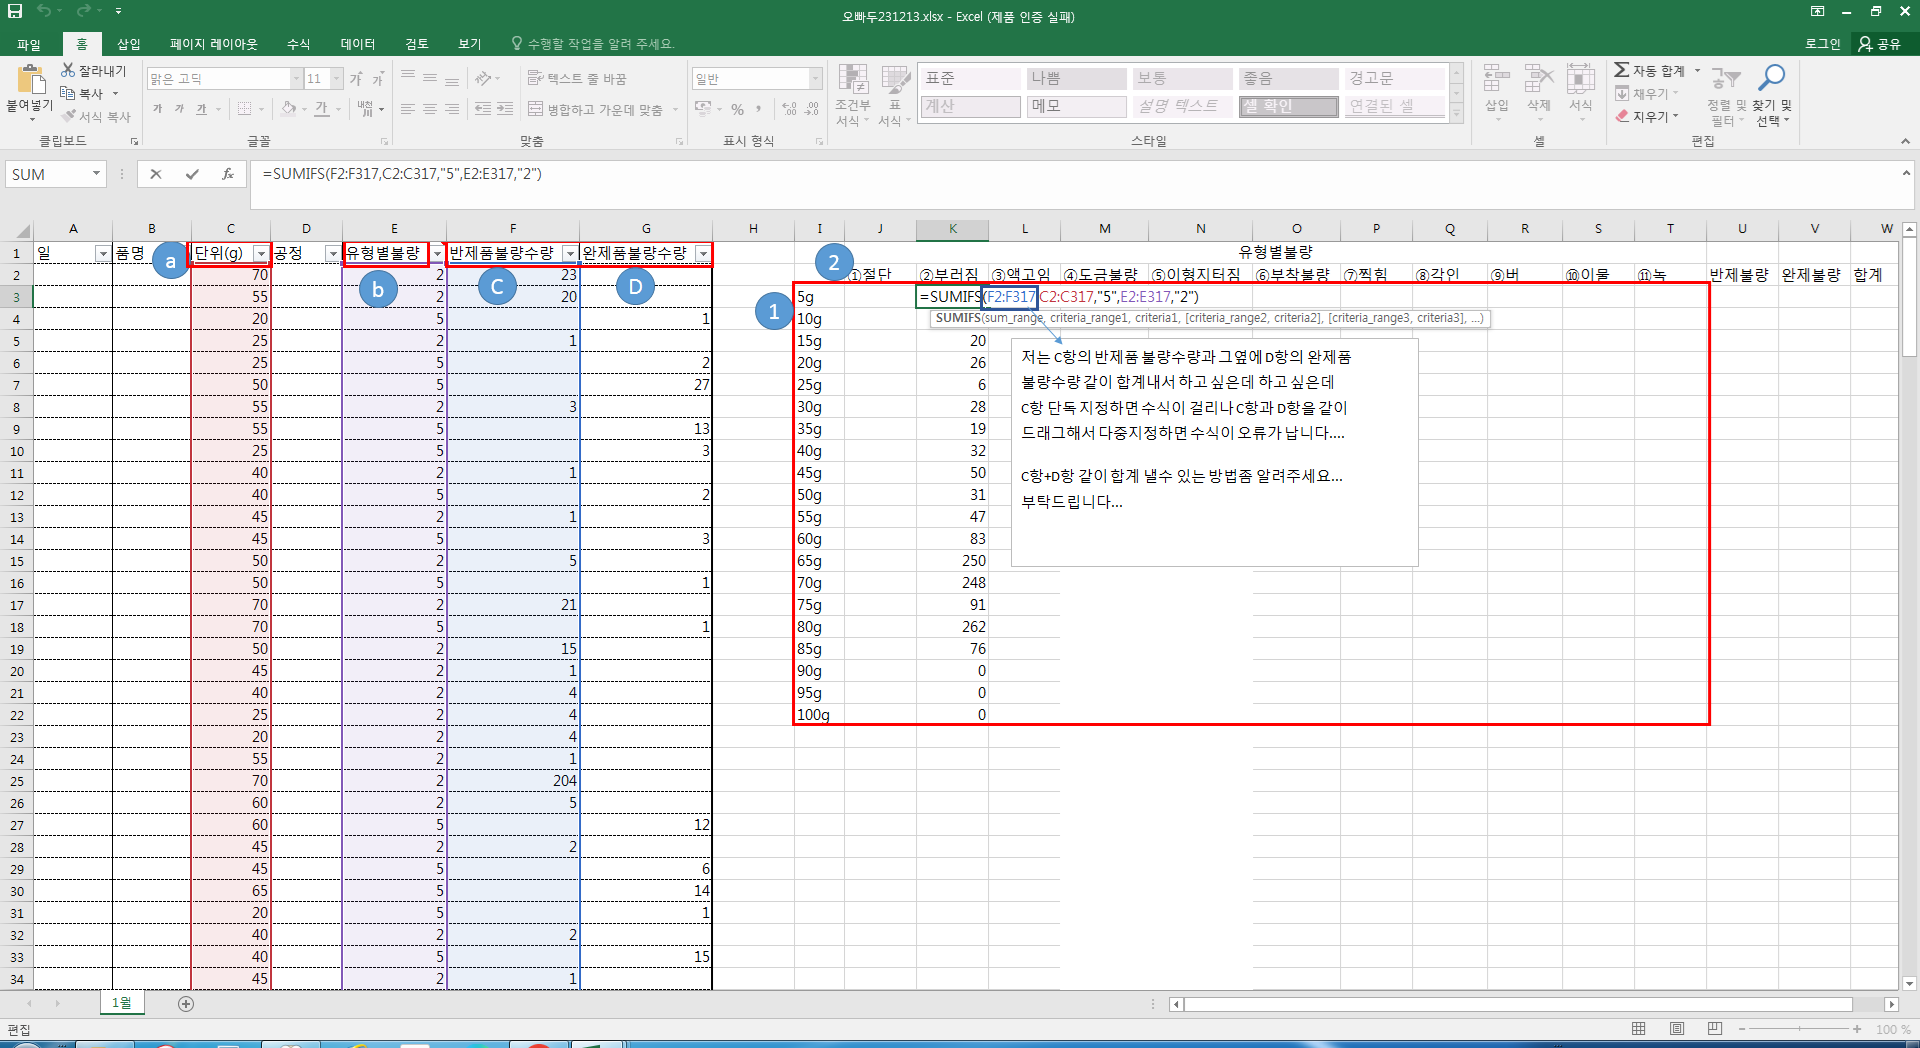Click the Find & Select magnifier icon
The image size is (1920, 1048).
pos(1772,78)
